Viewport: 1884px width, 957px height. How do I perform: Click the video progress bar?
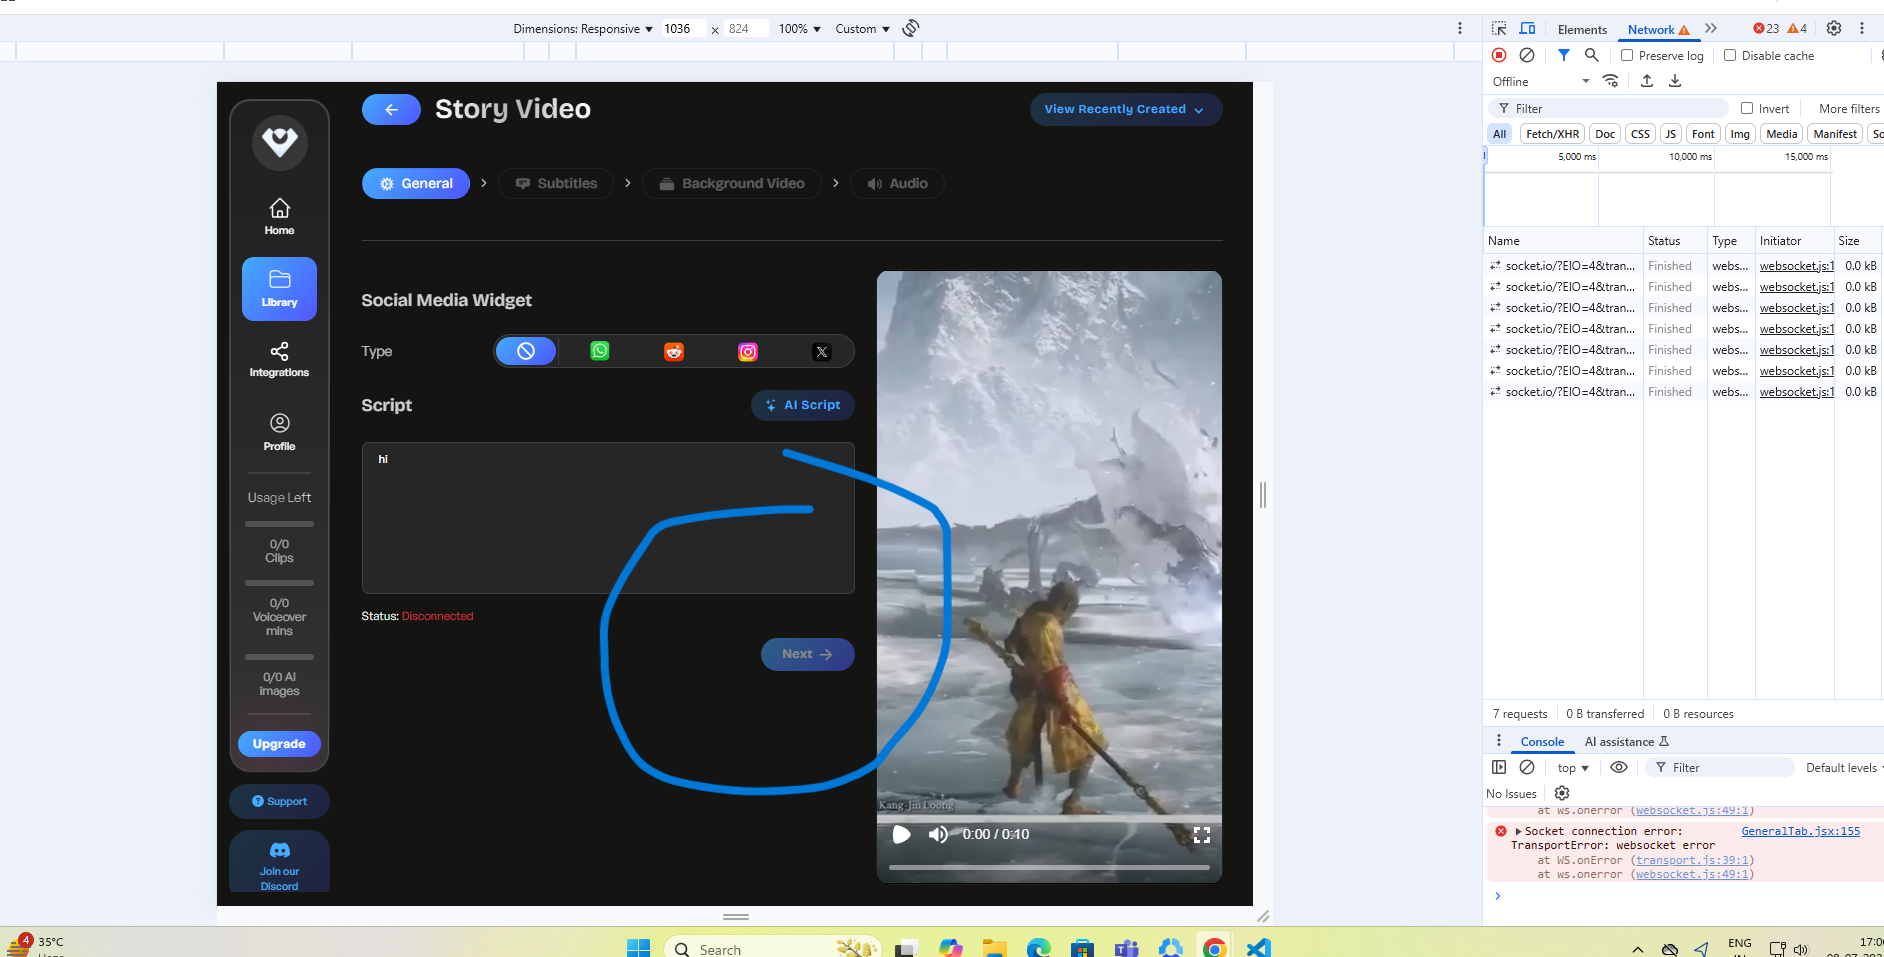1048,867
